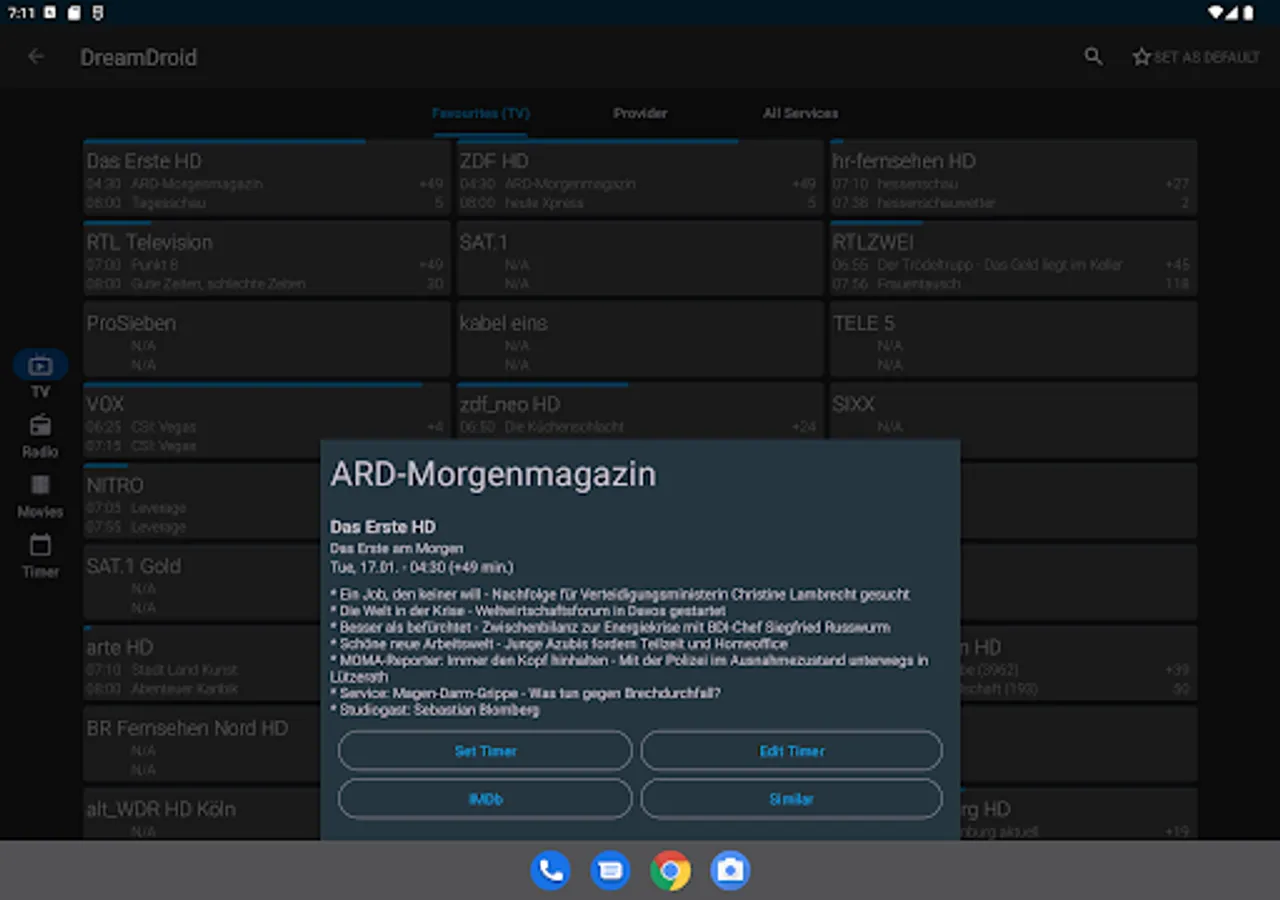Image resolution: width=1280 pixels, height=900 pixels.
Task: Open the Timer section in the sidebar
Action: (x=40, y=556)
